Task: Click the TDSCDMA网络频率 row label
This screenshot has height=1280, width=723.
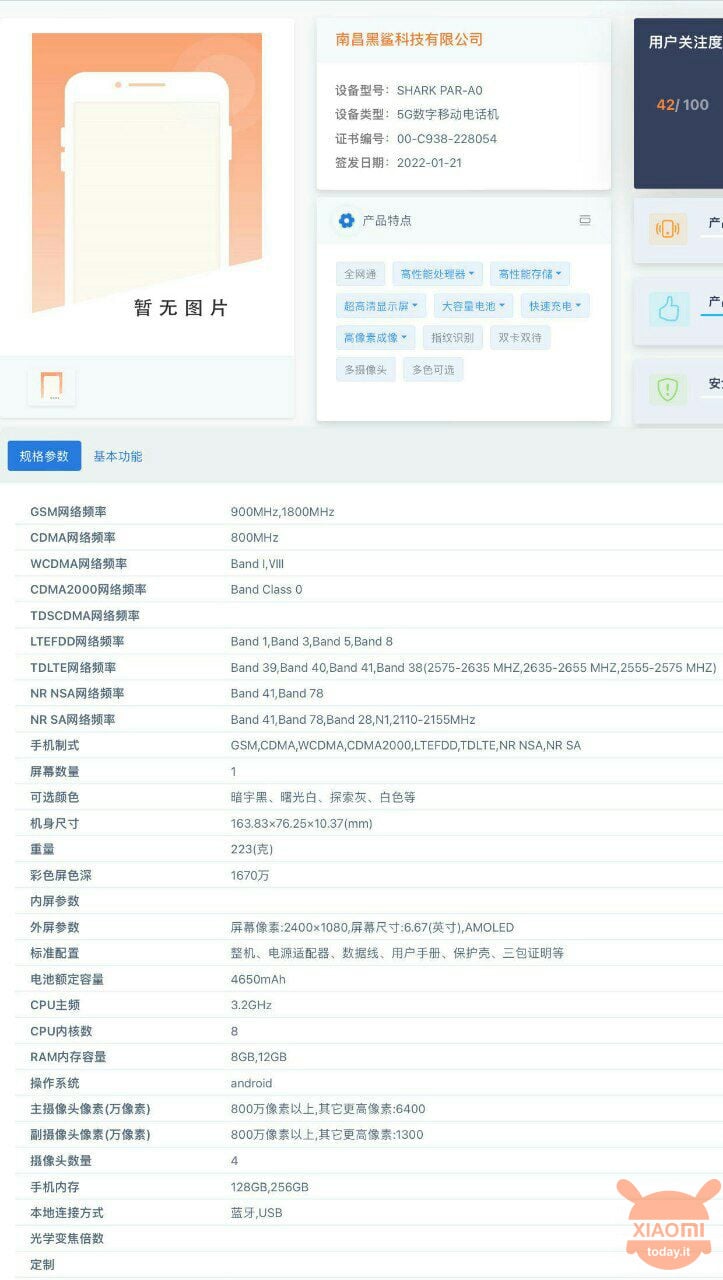Action: (x=85, y=616)
